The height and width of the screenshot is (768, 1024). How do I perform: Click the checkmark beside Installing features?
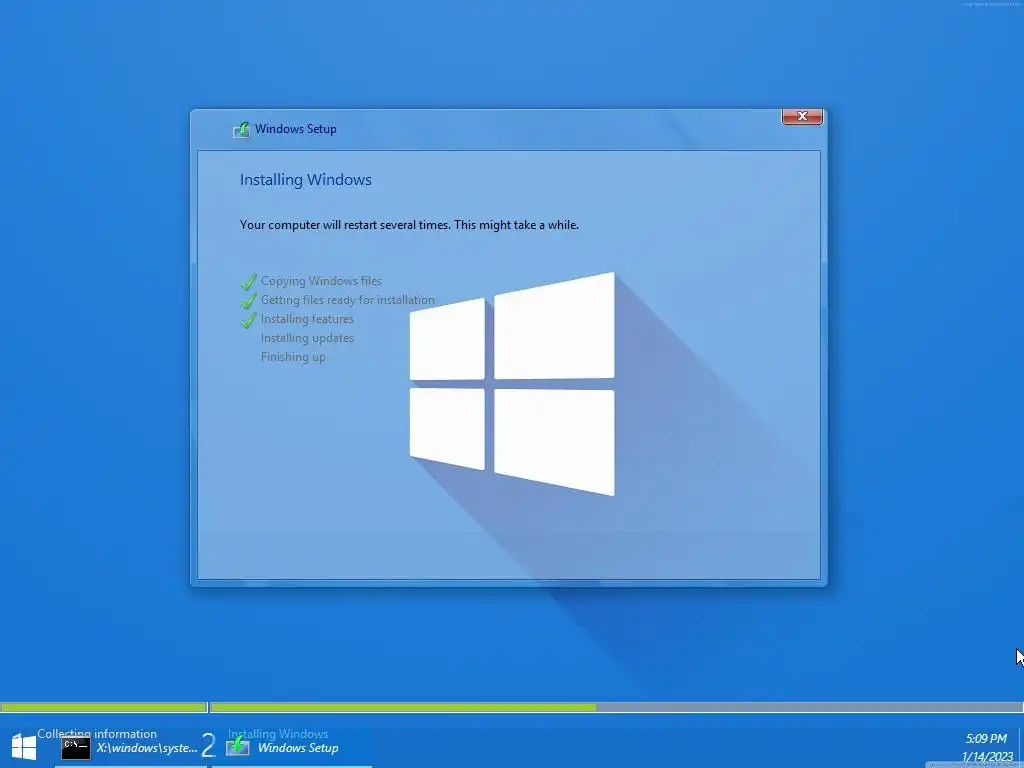click(248, 319)
